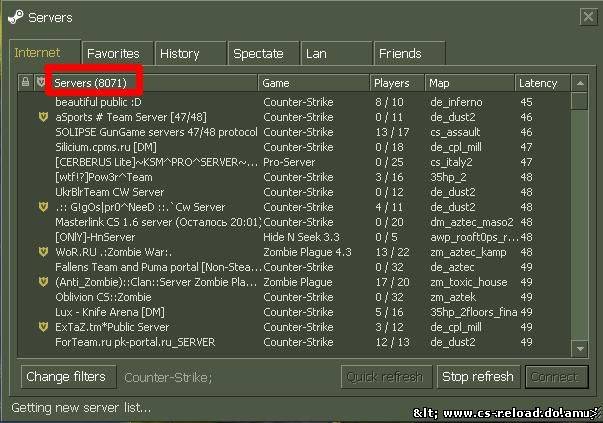Select the '[ONlY]-HnServer' row

click(294, 237)
